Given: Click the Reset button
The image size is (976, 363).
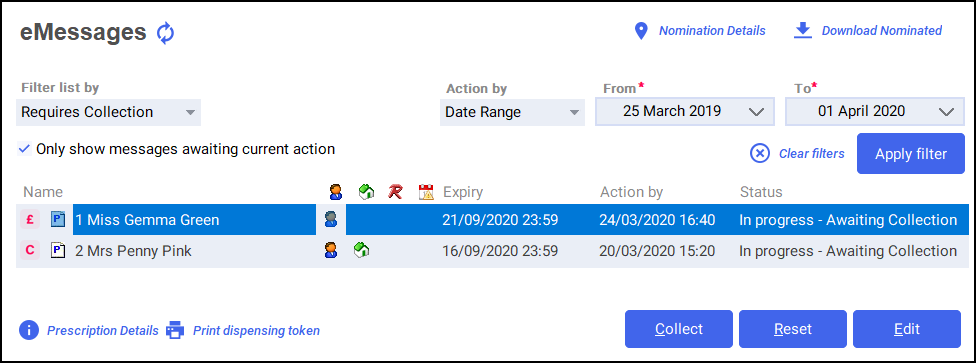Looking at the screenshot, I should click(793, 329).
